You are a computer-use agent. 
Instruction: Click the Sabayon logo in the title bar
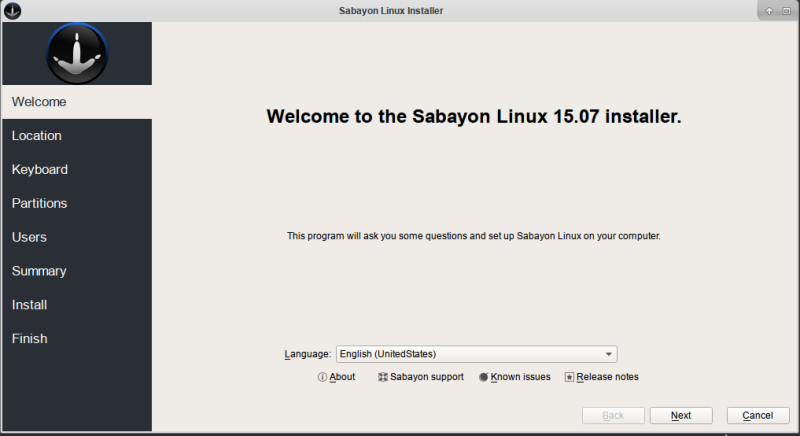12,11
